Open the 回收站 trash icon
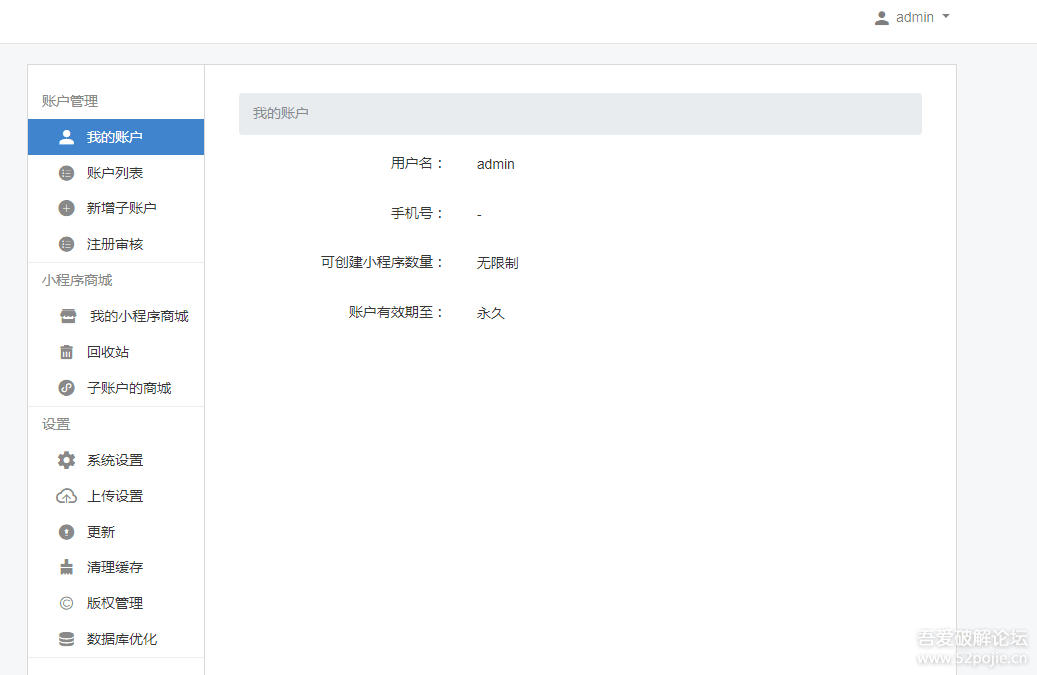 [x=65, y=351]
